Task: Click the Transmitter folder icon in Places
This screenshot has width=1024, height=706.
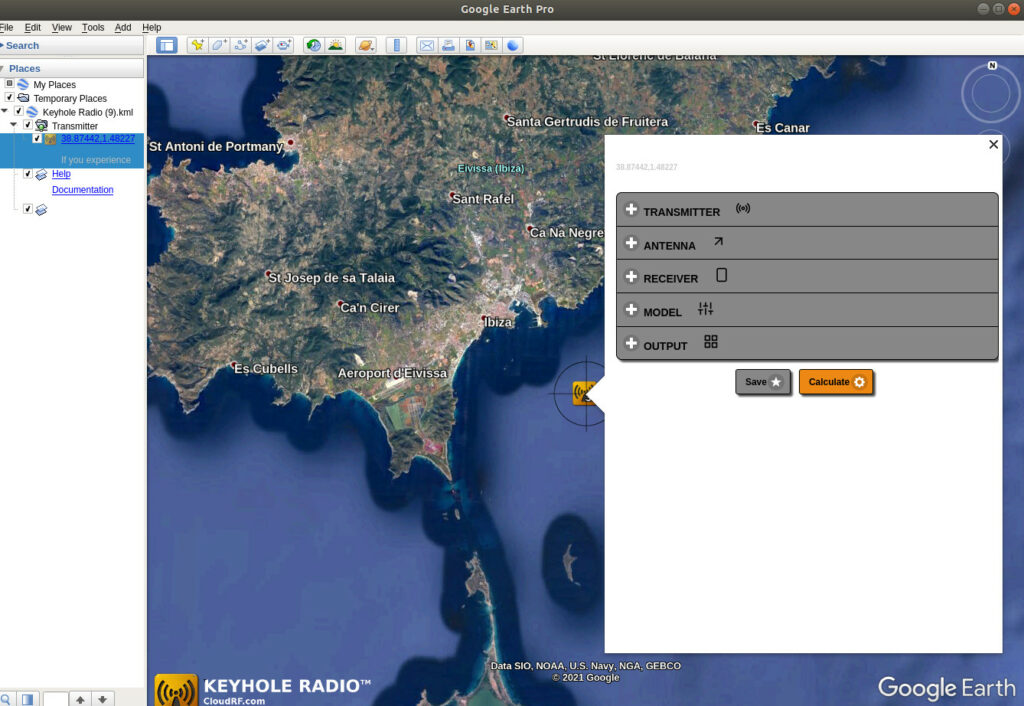Action: (x=41, y=125)
